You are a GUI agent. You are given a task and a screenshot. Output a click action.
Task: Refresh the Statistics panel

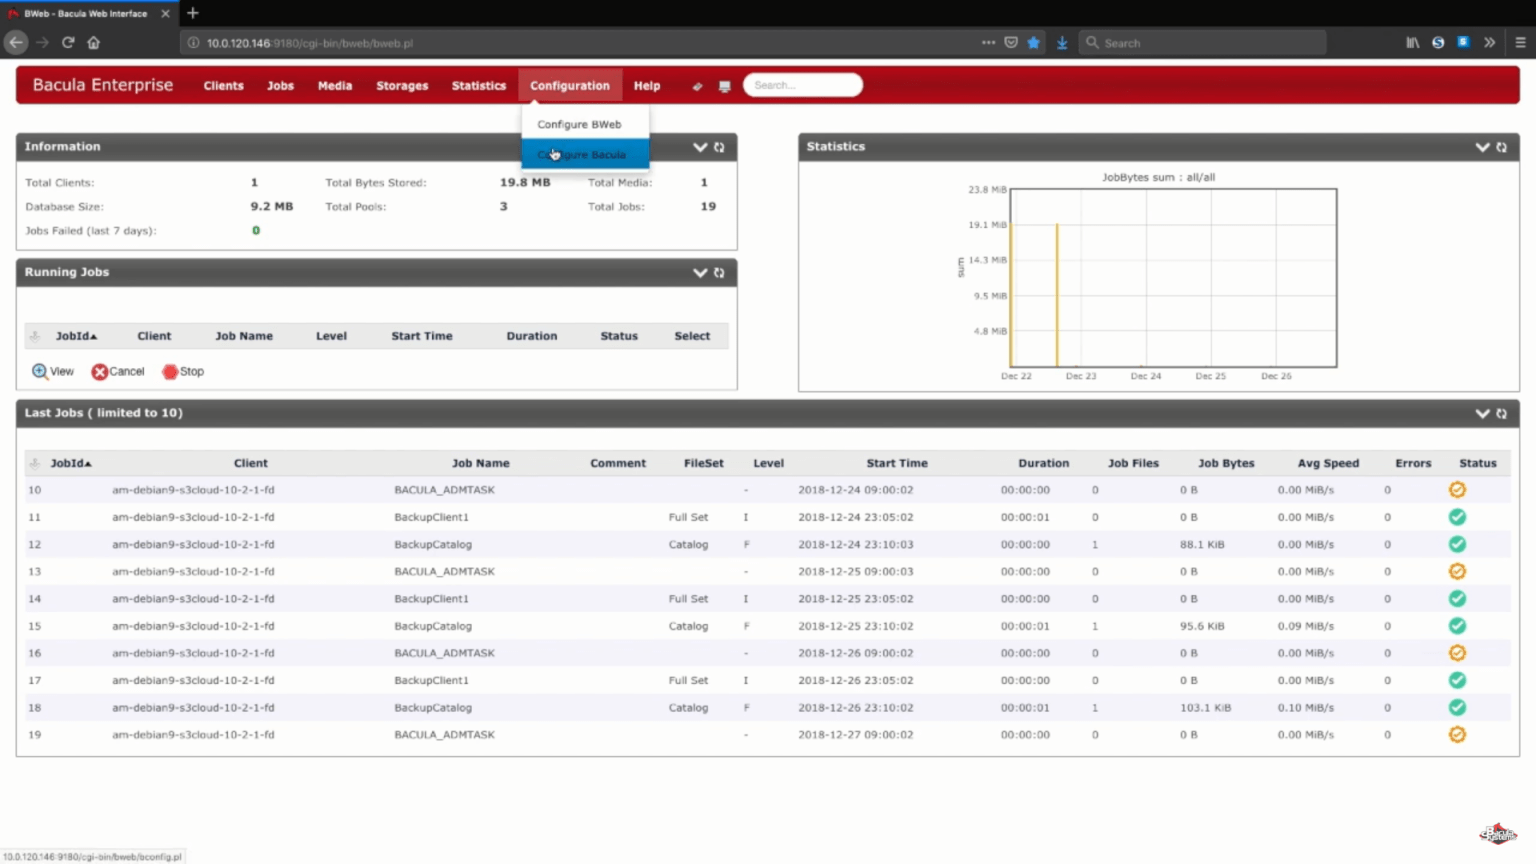click(1502, 147)
